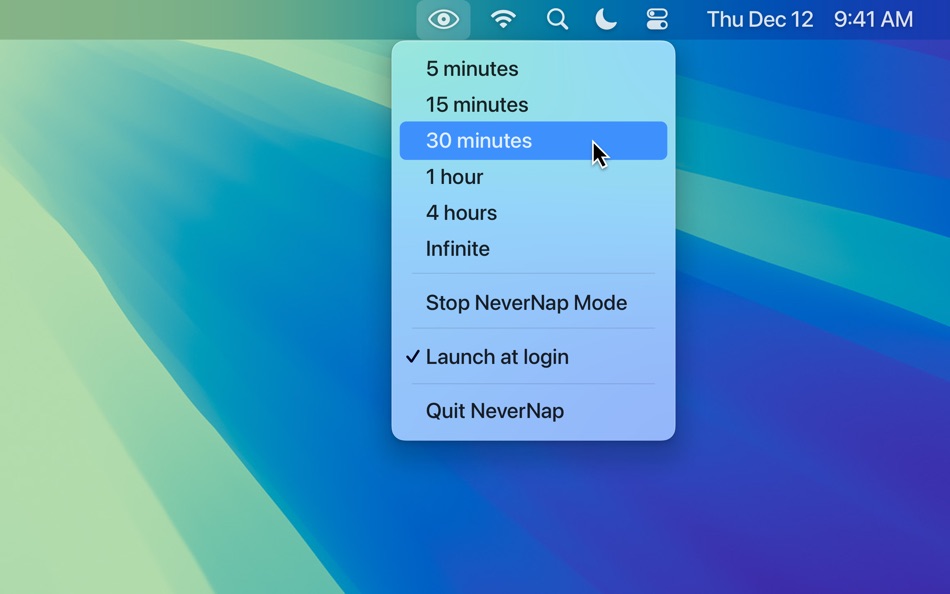Select the 30 minutes option

point(533,141)
